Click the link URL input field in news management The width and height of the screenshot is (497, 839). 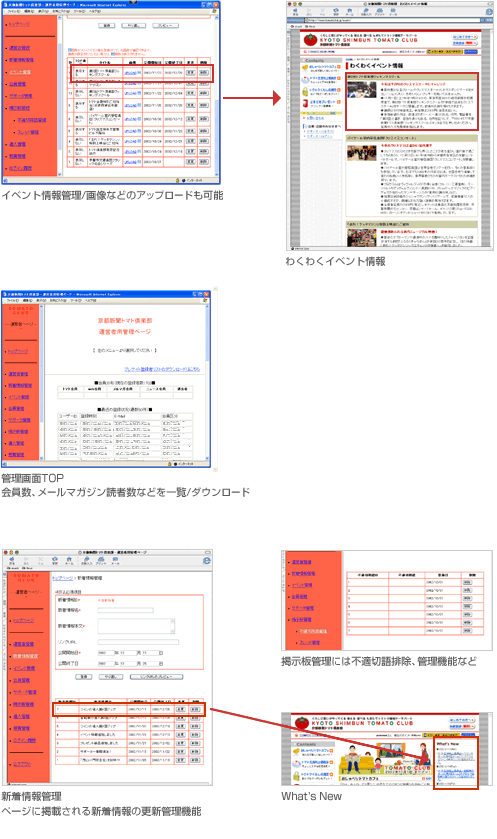tap(138, 642)
